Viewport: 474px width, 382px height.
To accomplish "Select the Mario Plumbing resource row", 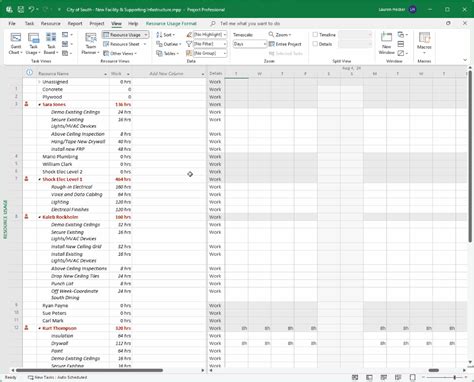I will pyautogui.click(x=60, y=157).
